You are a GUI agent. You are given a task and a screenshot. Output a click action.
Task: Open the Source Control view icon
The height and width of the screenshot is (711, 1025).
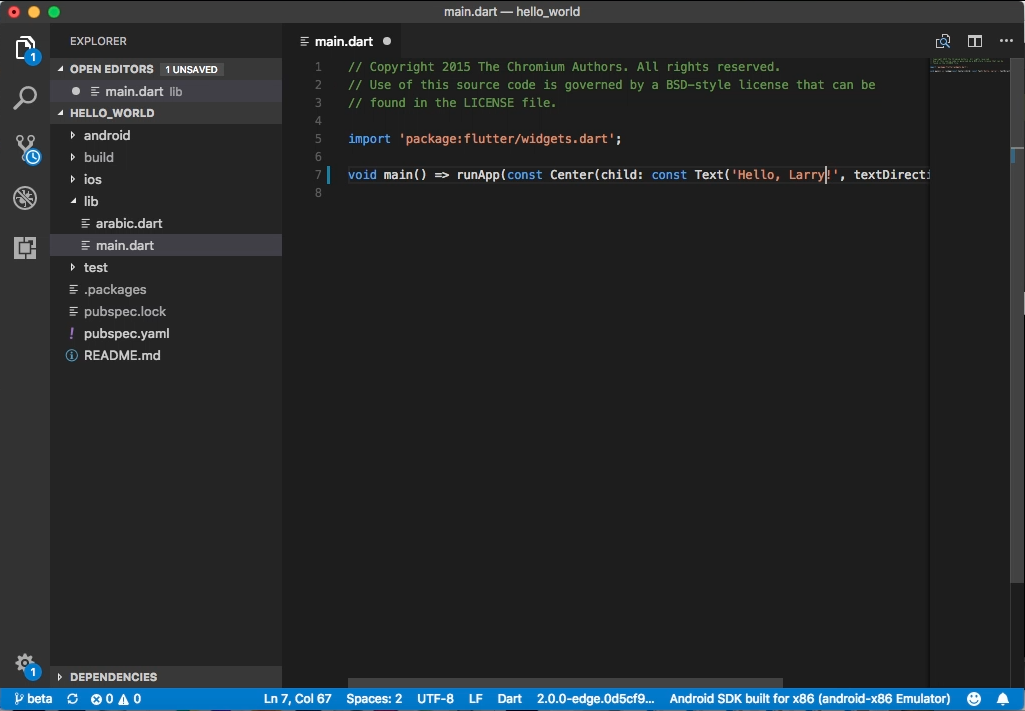[26, 149]
